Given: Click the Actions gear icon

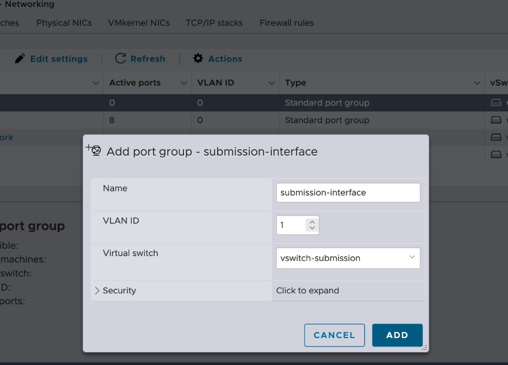Looking at the screenshot, I should pos(198,58).
